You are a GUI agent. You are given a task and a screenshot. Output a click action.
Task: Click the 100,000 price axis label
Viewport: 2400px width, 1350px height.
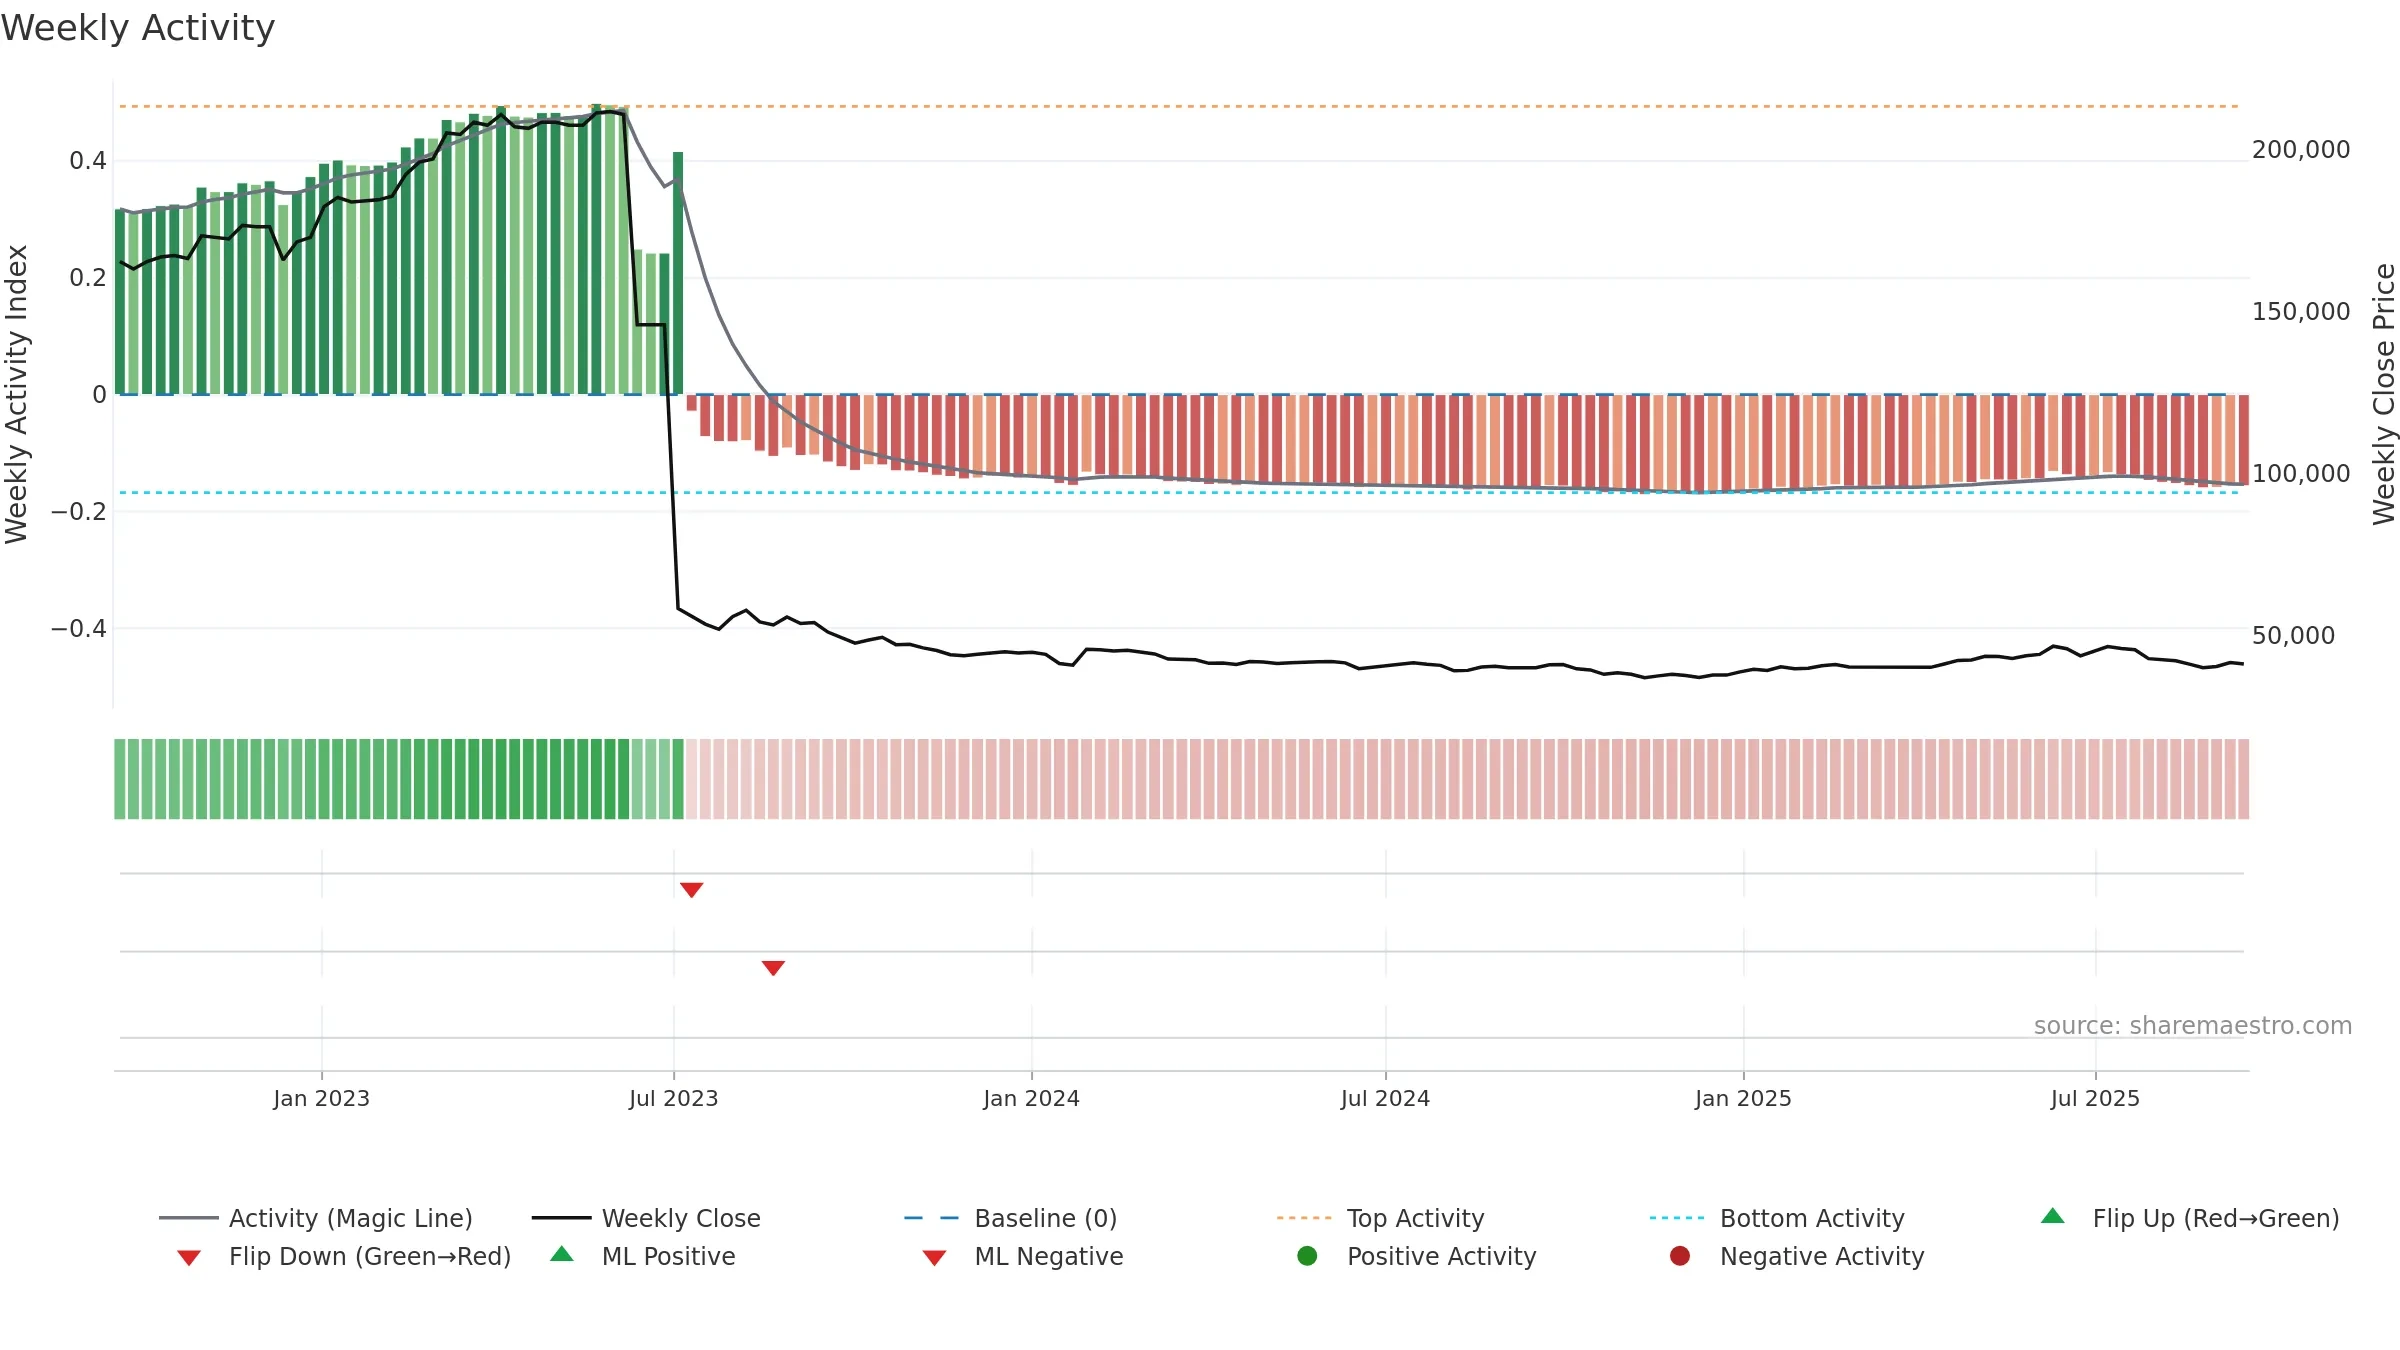[x=2301, y=474]
